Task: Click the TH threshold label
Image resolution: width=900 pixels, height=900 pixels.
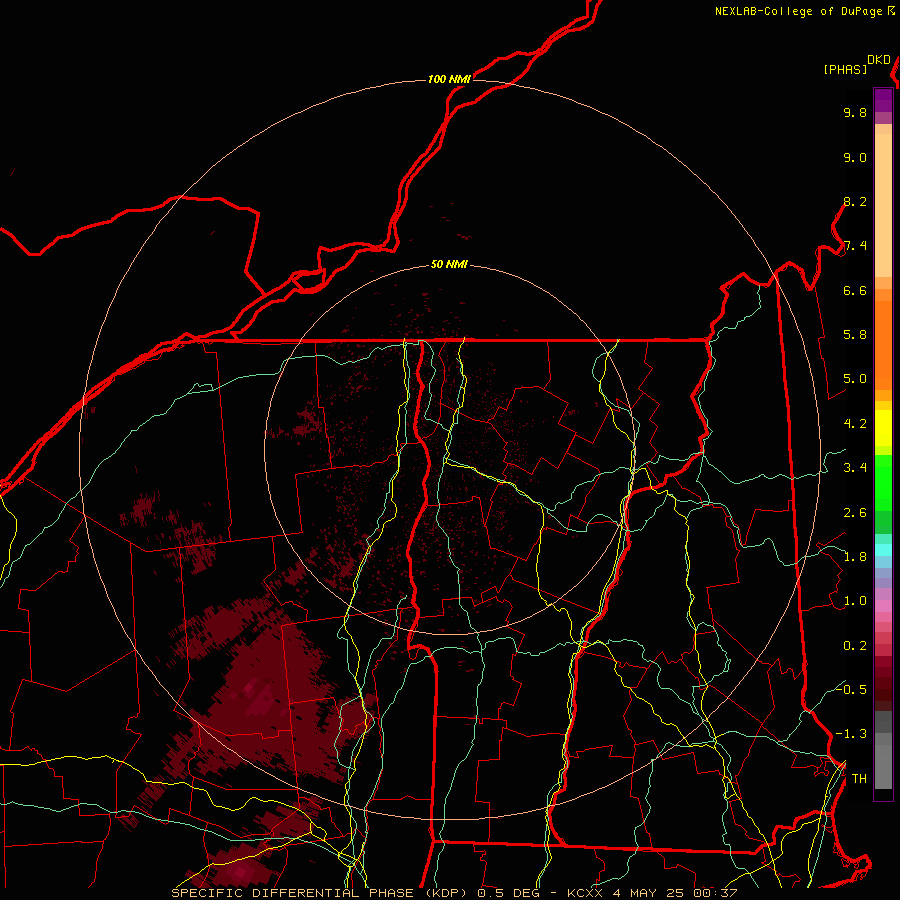Action: [x=859, y=779]
